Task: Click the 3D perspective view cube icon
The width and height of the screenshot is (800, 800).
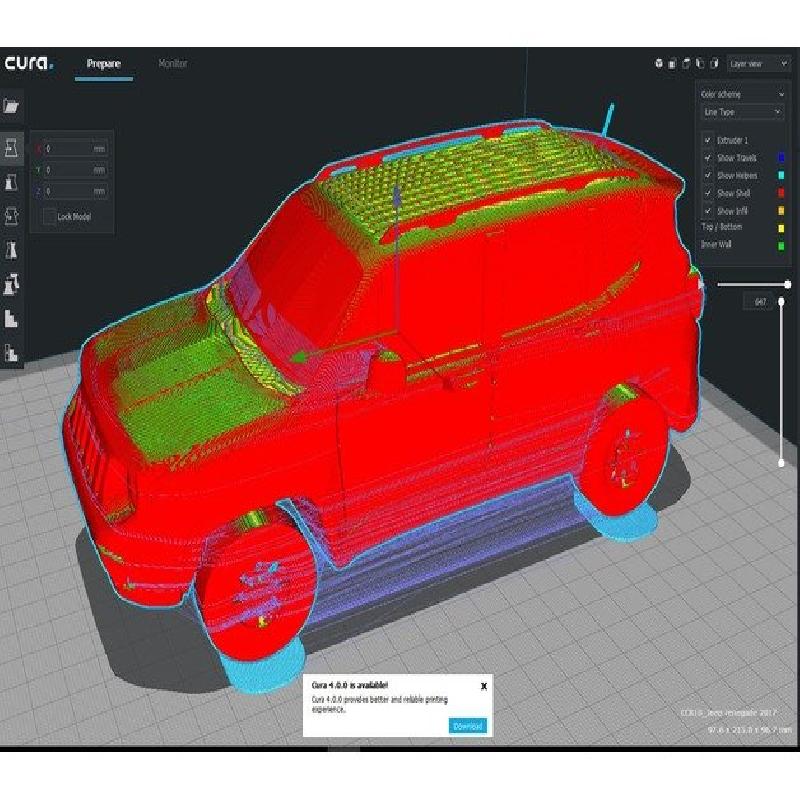Action: pos(659,64)
